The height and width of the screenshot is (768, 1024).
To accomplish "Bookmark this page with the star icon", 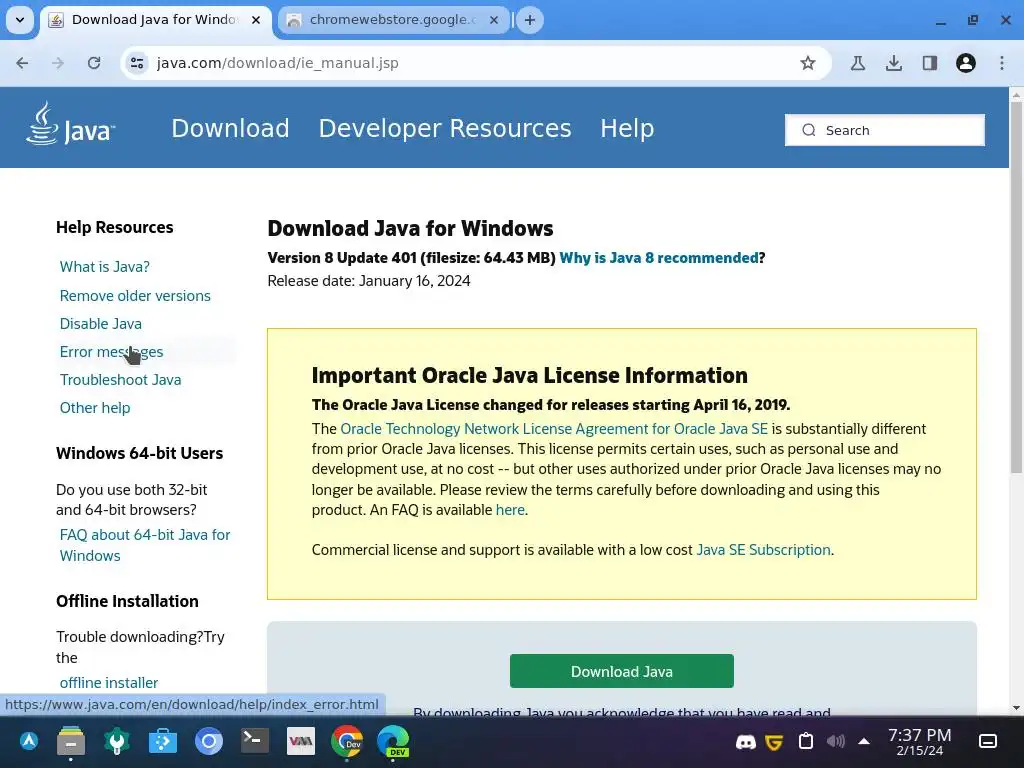I will click(x=808, y=63).
